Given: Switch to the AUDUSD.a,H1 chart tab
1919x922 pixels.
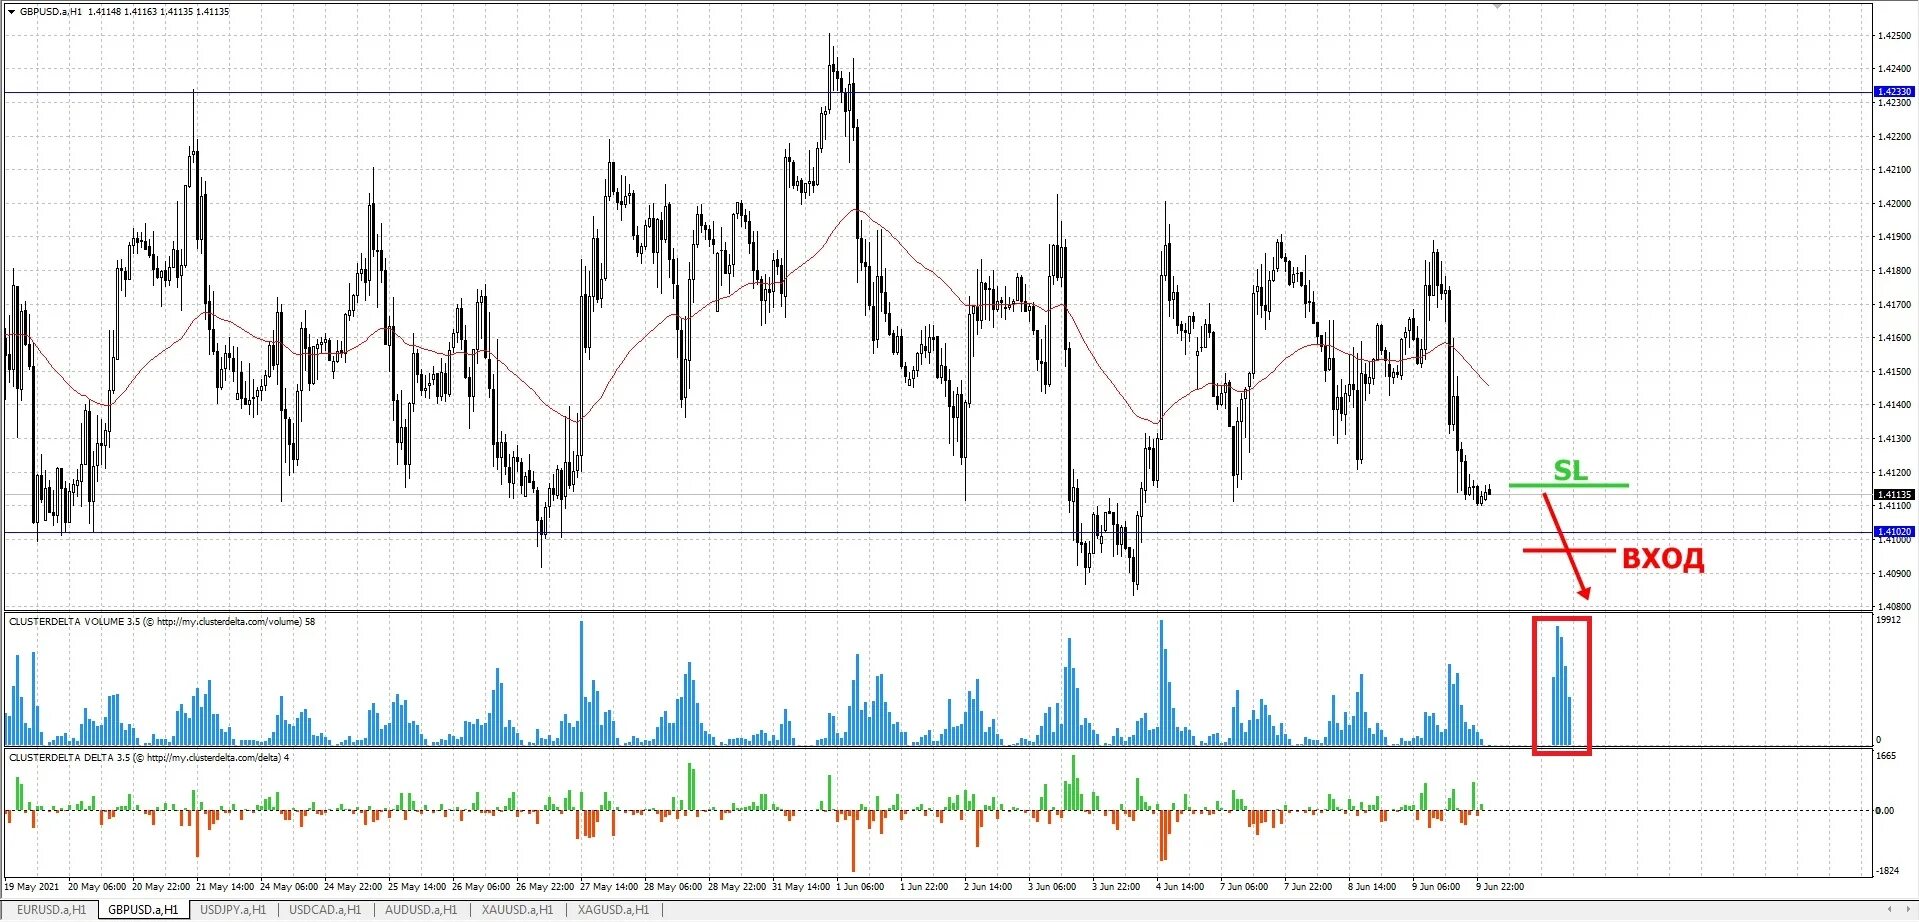Looking at the screenshot, I should click(421, 910).
